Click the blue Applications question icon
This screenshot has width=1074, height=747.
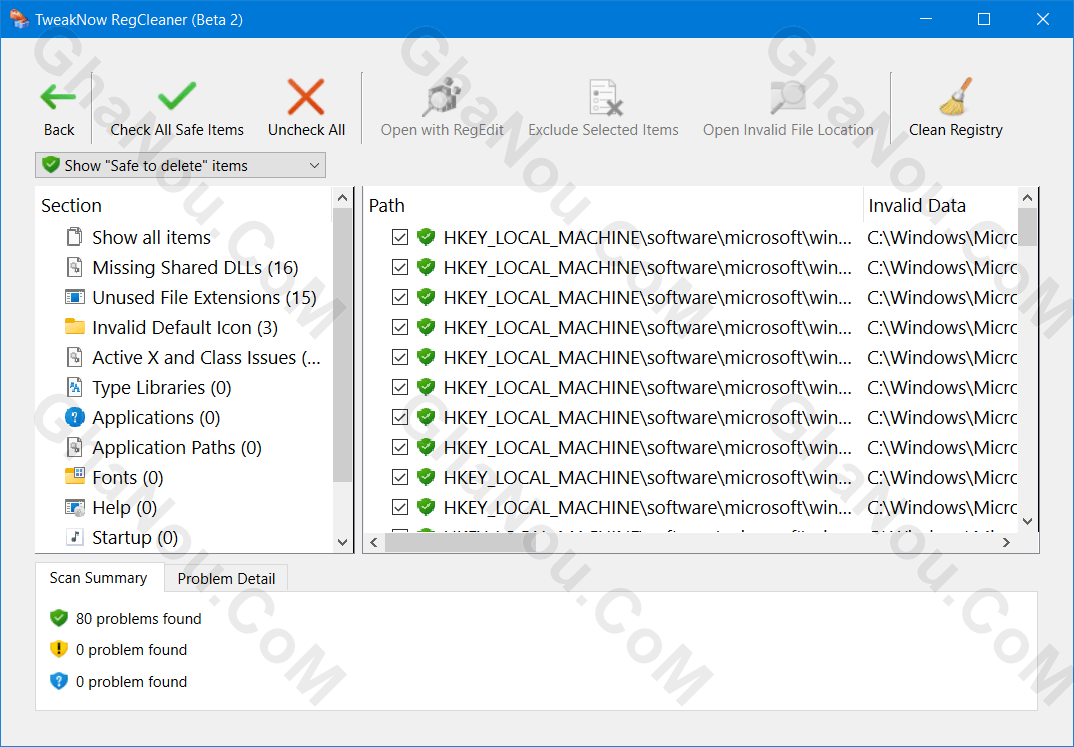tap(74, 417)
